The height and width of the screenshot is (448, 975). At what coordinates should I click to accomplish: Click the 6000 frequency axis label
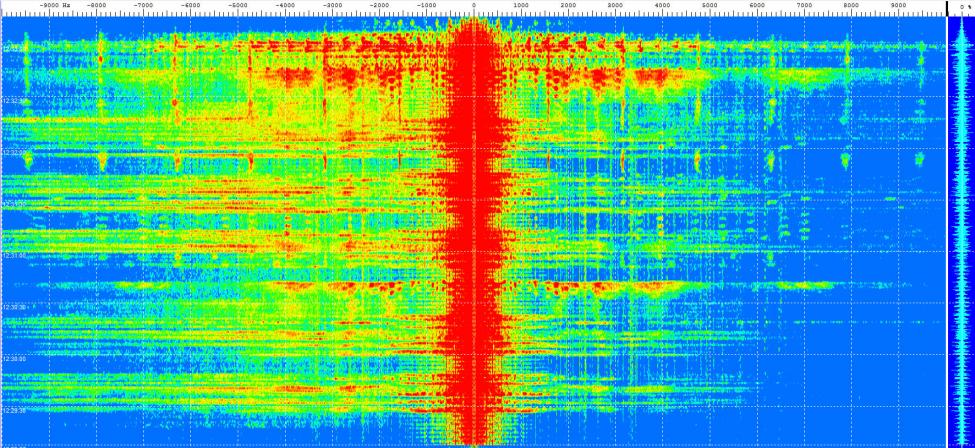coord(757,4)
